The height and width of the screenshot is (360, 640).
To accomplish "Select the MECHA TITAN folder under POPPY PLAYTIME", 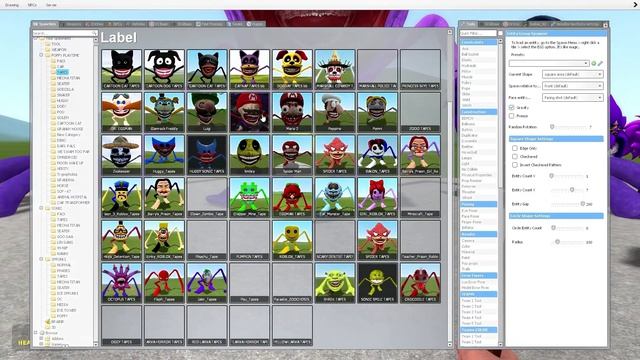I will 68,78.
